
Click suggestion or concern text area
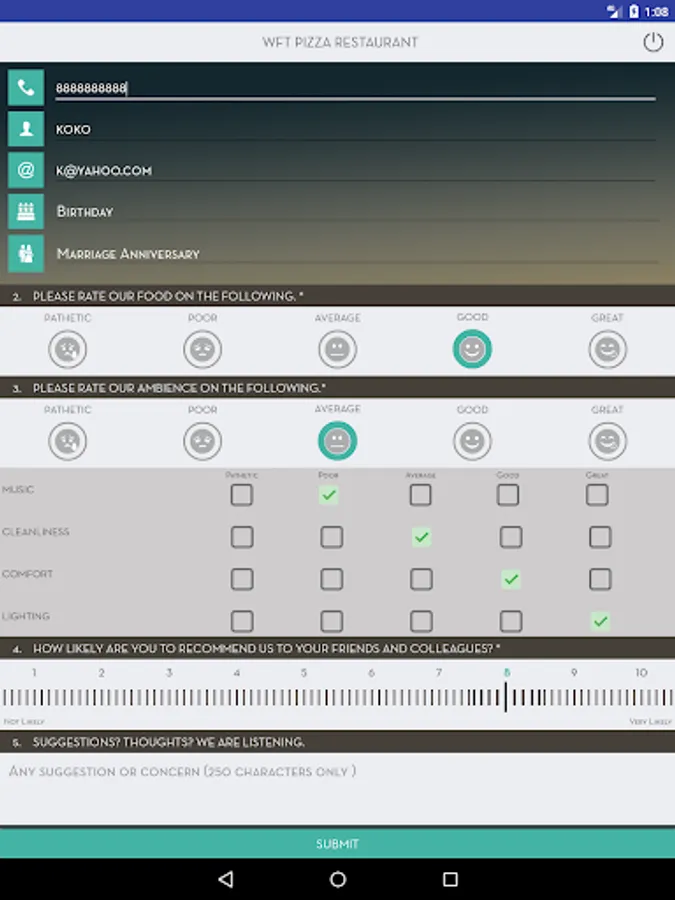[338, 789]
